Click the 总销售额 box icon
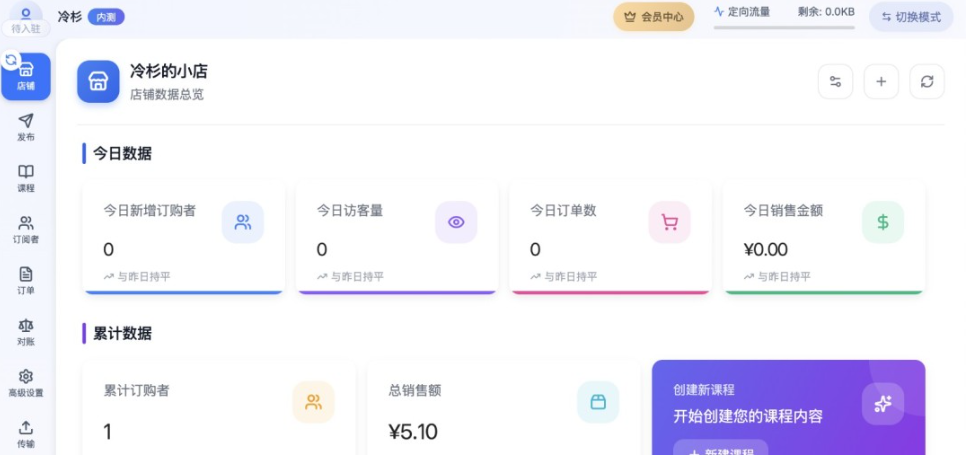The height and width of the screenshot is (469, 966). click(x=598, y=402)
